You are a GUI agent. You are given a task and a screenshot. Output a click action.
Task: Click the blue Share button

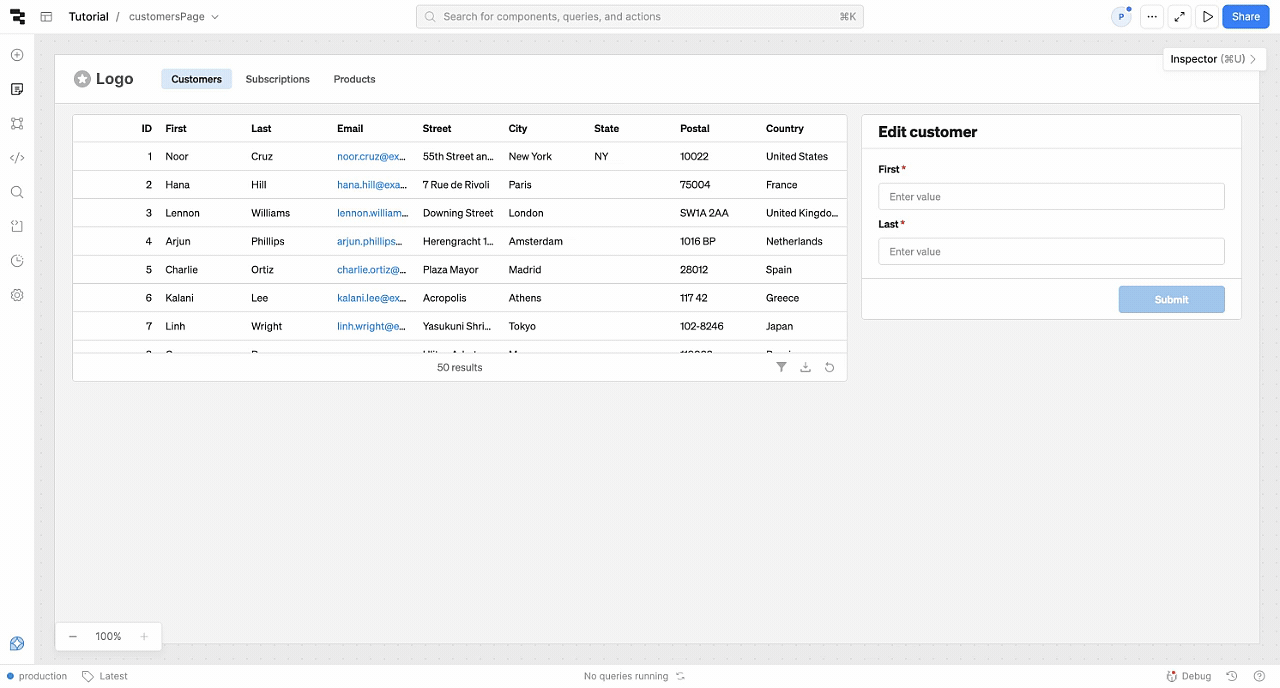[x=1245, y=17]
